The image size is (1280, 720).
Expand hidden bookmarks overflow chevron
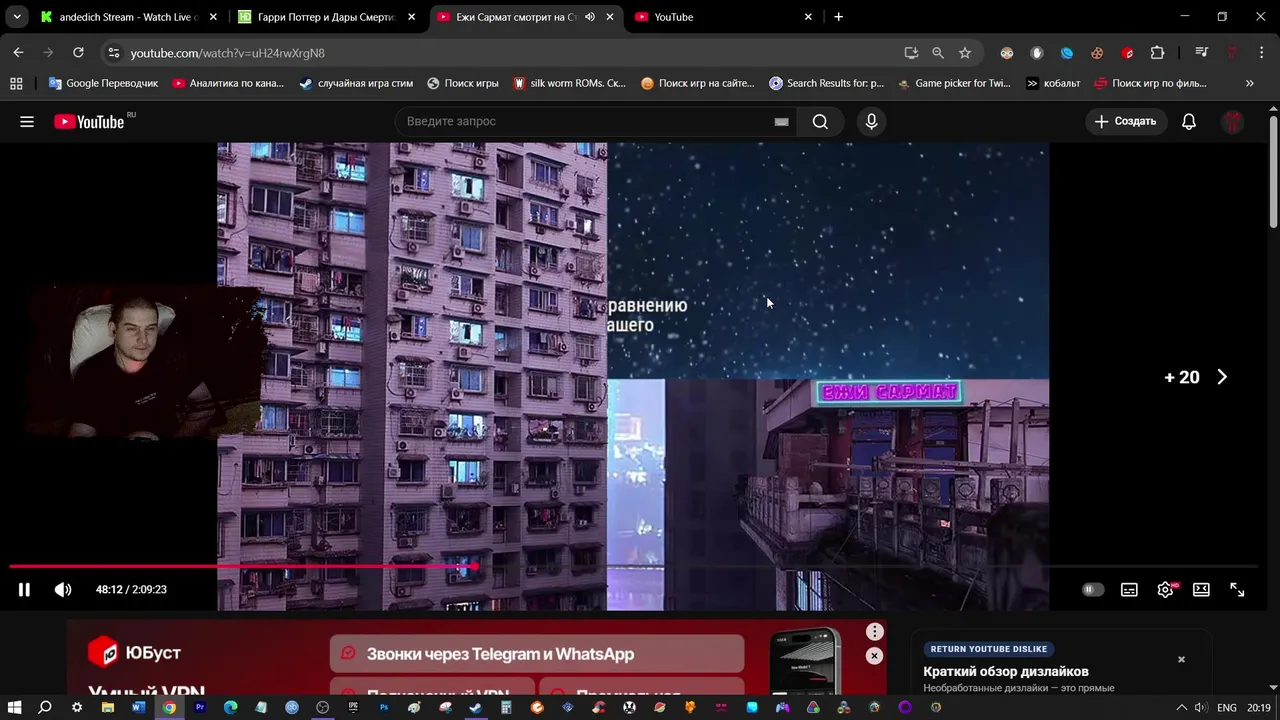(x=1249, y=83)
